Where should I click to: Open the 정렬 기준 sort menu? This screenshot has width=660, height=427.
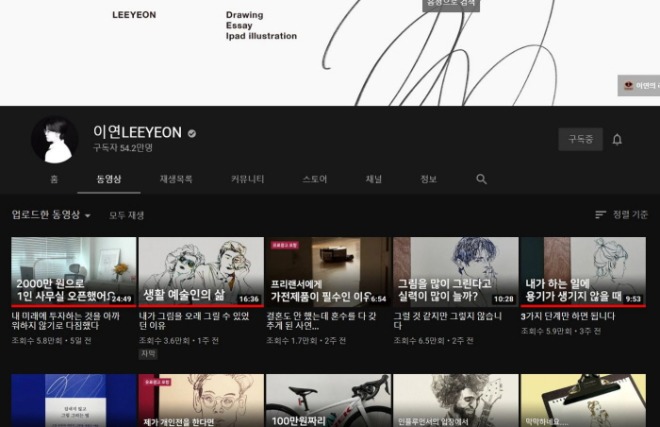tap(630, 215)
